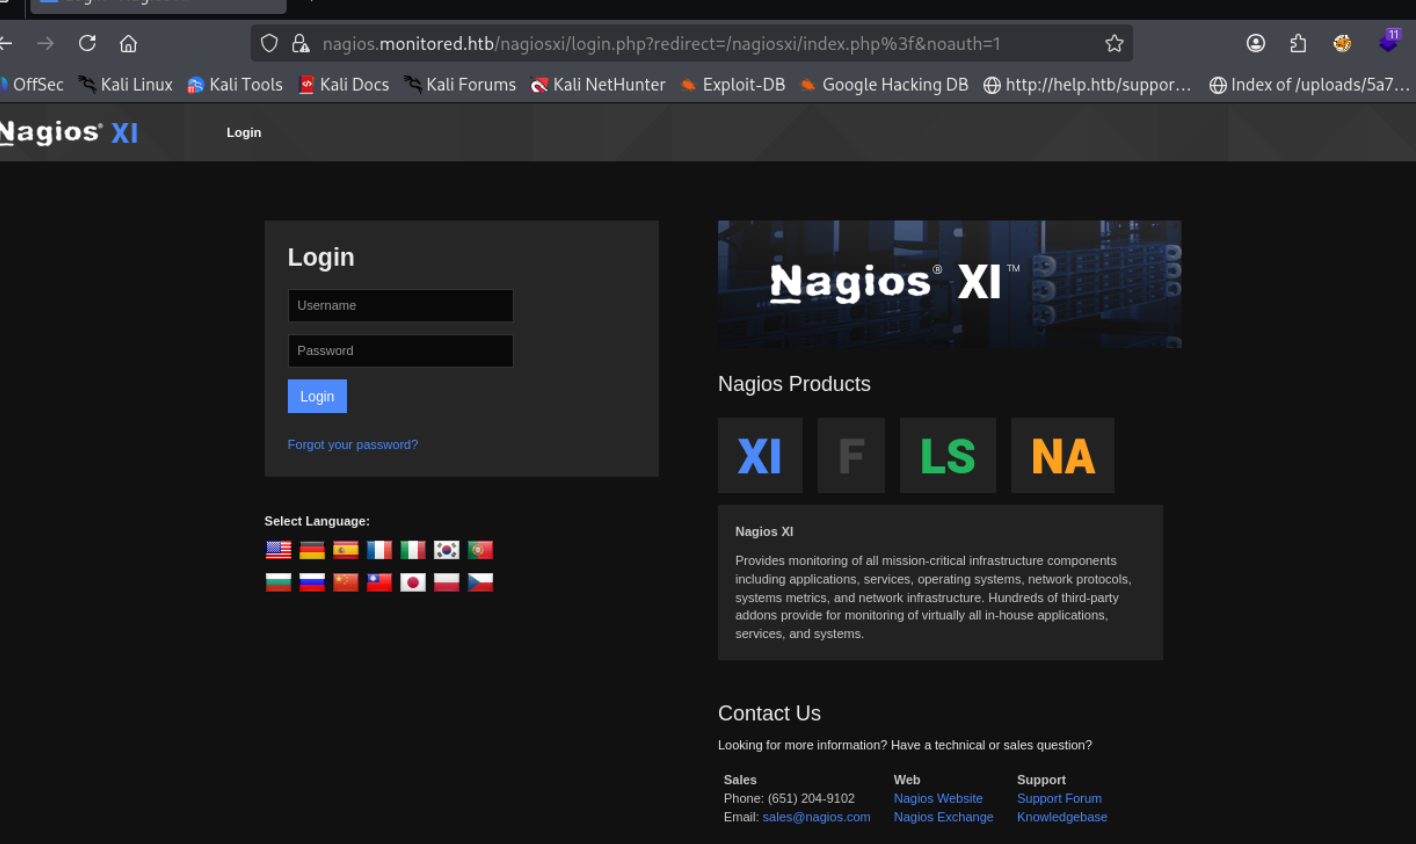Open the Nagios Exchange link
Viewport: 1416px width, 844px height.
[943, 817]
